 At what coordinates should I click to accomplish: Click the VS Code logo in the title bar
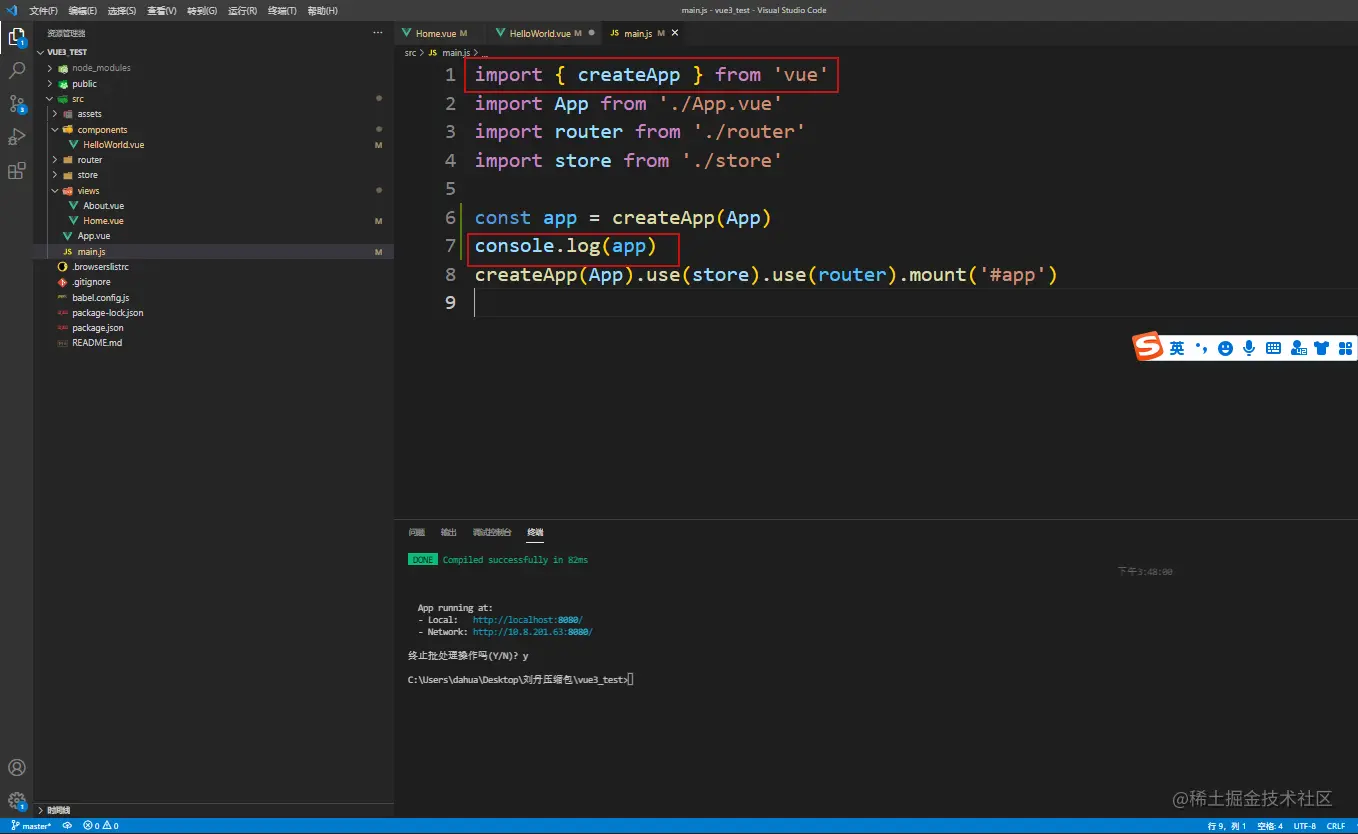pyautogui.click(x=12, y=10)
